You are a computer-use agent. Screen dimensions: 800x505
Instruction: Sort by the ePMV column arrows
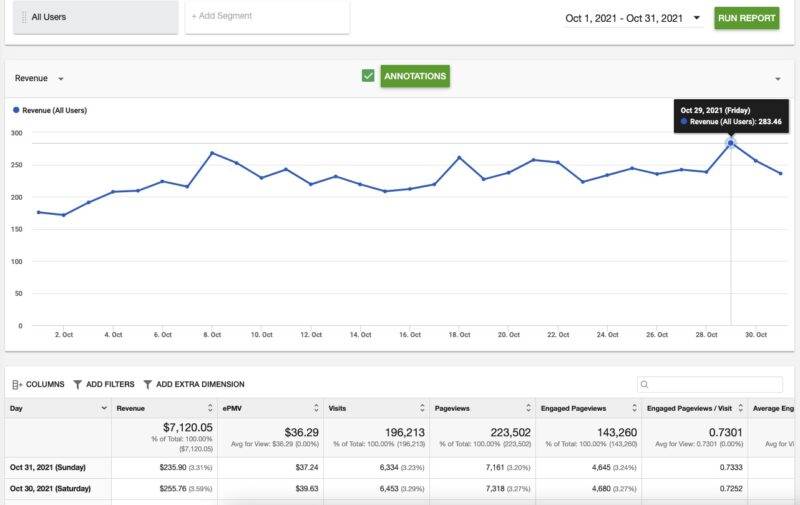316,408
